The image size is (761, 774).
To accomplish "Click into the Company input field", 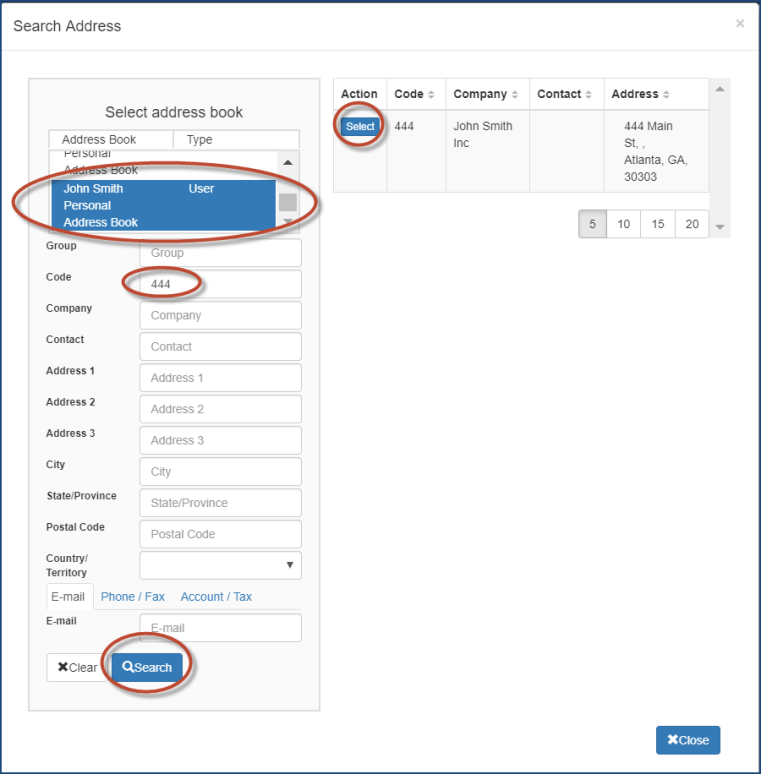I will [x=220, y=315].
